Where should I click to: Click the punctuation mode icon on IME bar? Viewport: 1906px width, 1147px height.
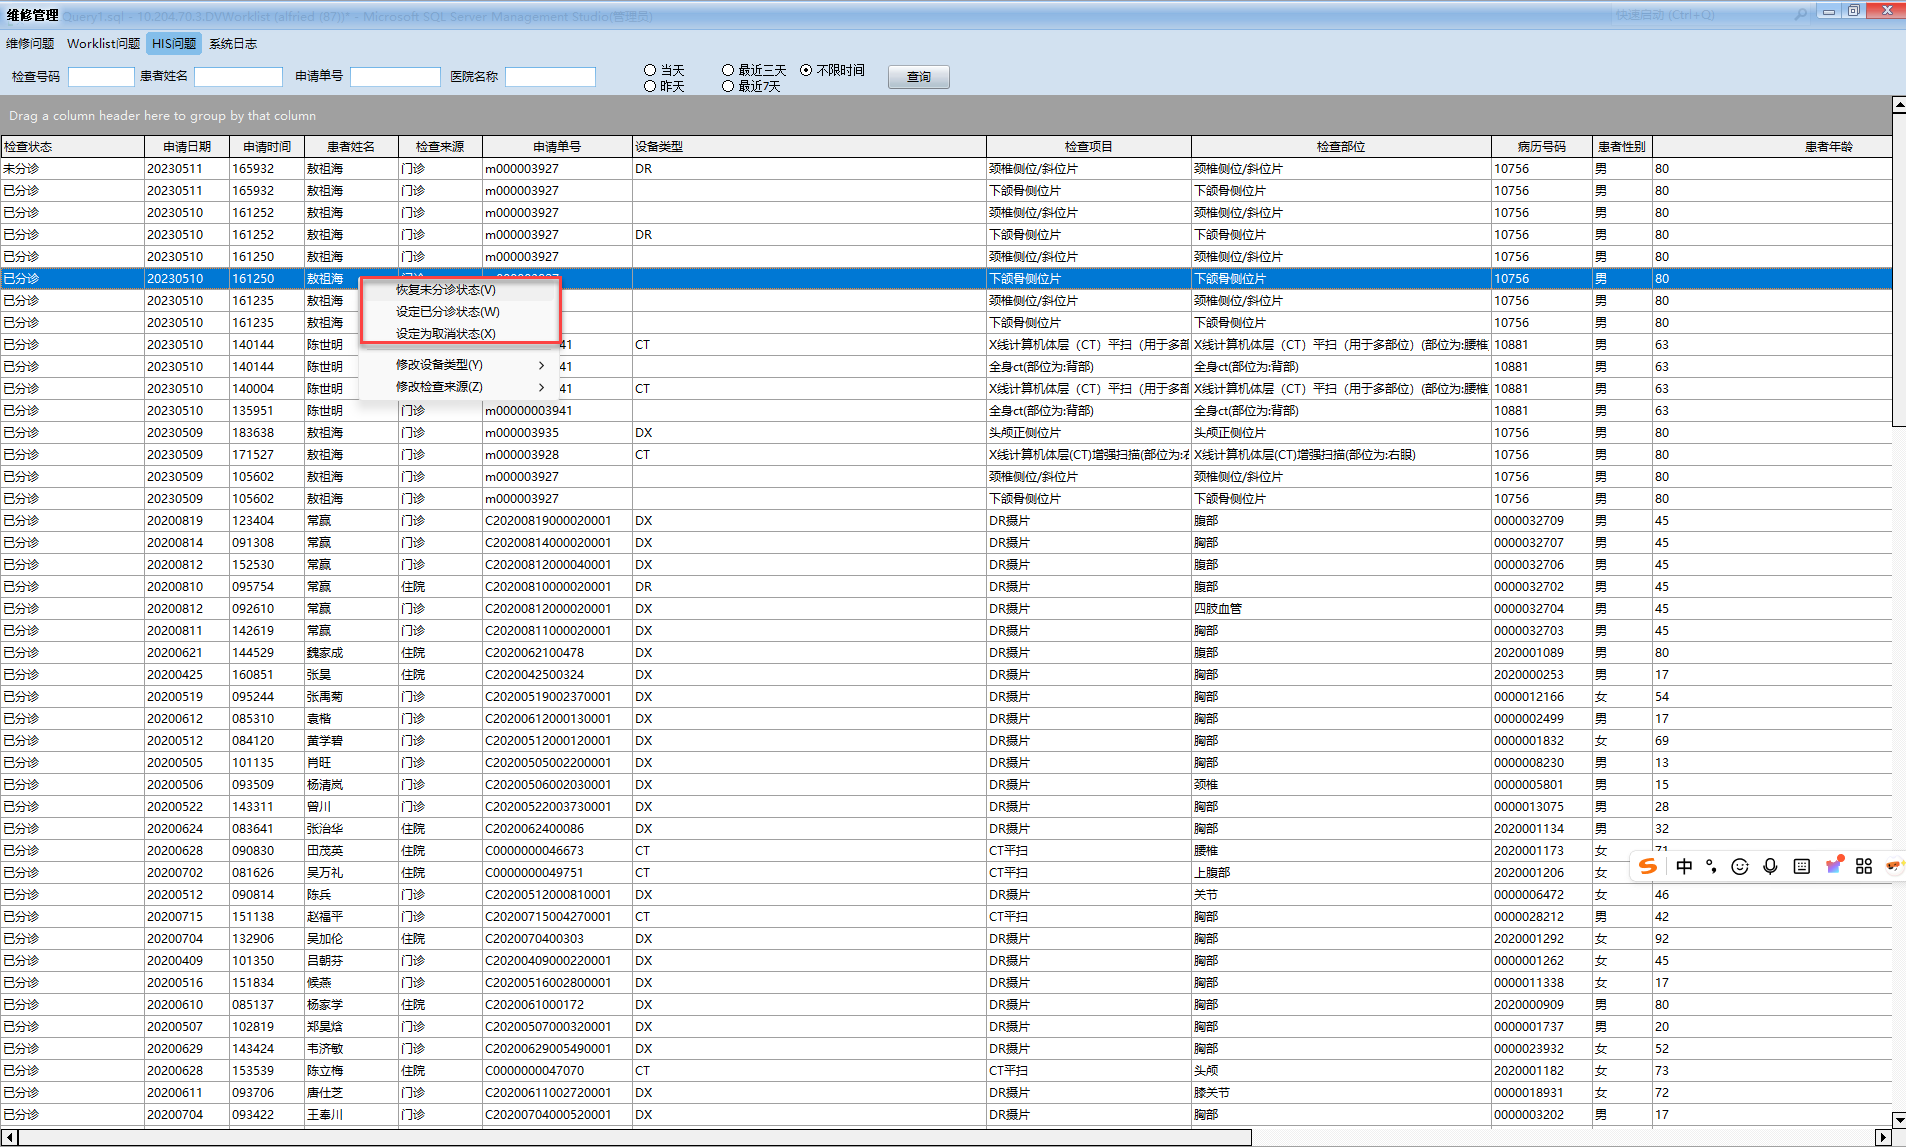coord(1711,866)
